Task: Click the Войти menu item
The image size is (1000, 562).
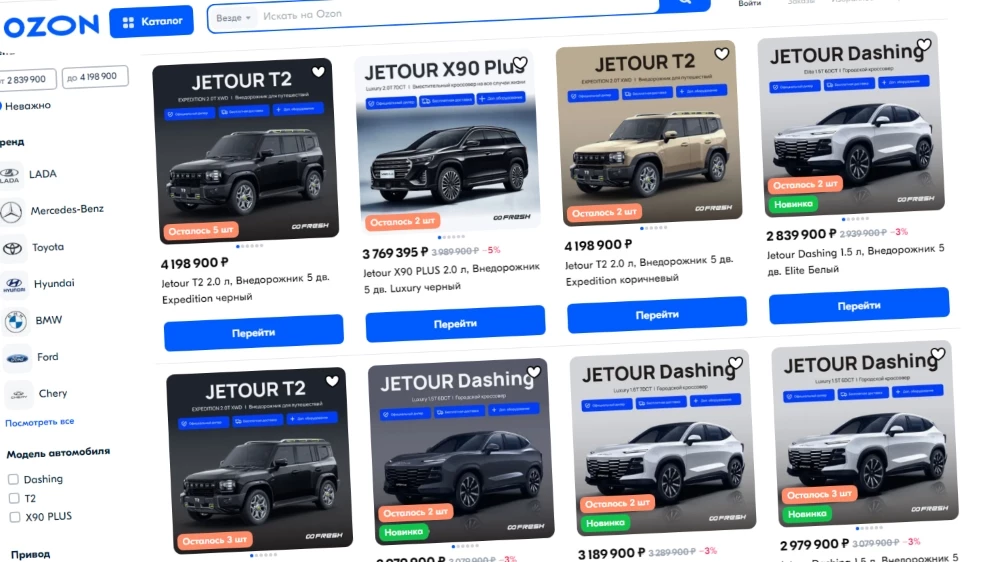Action: 749,4
